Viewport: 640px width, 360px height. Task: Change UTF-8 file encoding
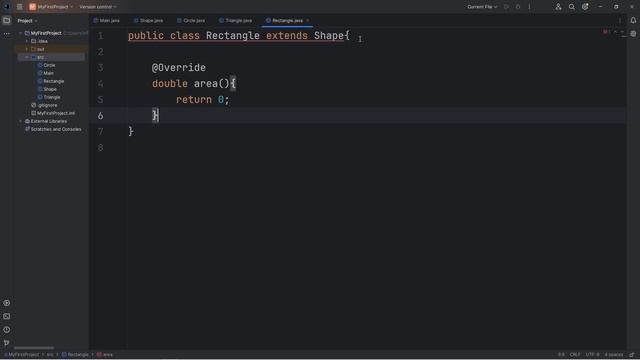(x=592, y=355)
